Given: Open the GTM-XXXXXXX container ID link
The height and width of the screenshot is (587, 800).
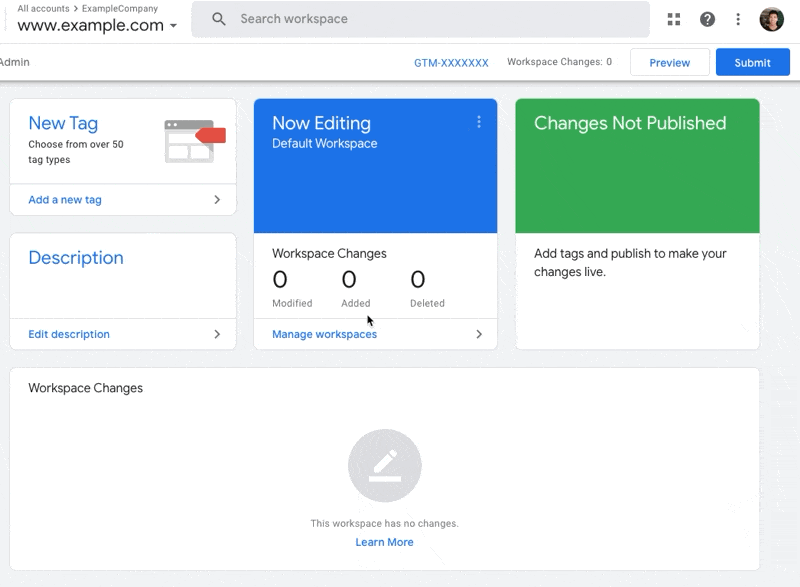Looking at the screenshot, I should (x=451, y=62).
